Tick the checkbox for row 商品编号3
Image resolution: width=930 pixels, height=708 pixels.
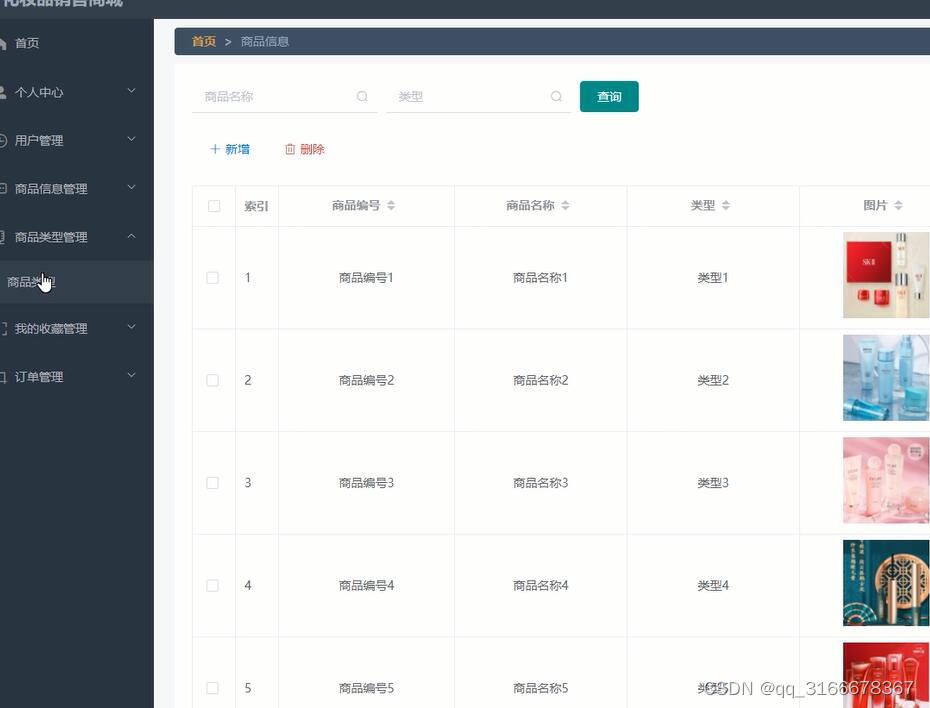(x=212, y=483)
